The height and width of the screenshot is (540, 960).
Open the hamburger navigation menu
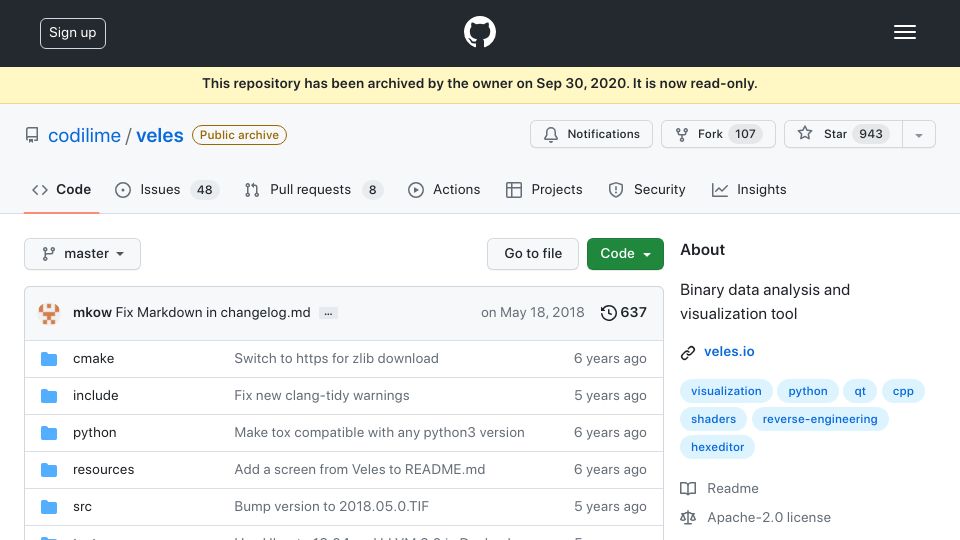point(904,32)
